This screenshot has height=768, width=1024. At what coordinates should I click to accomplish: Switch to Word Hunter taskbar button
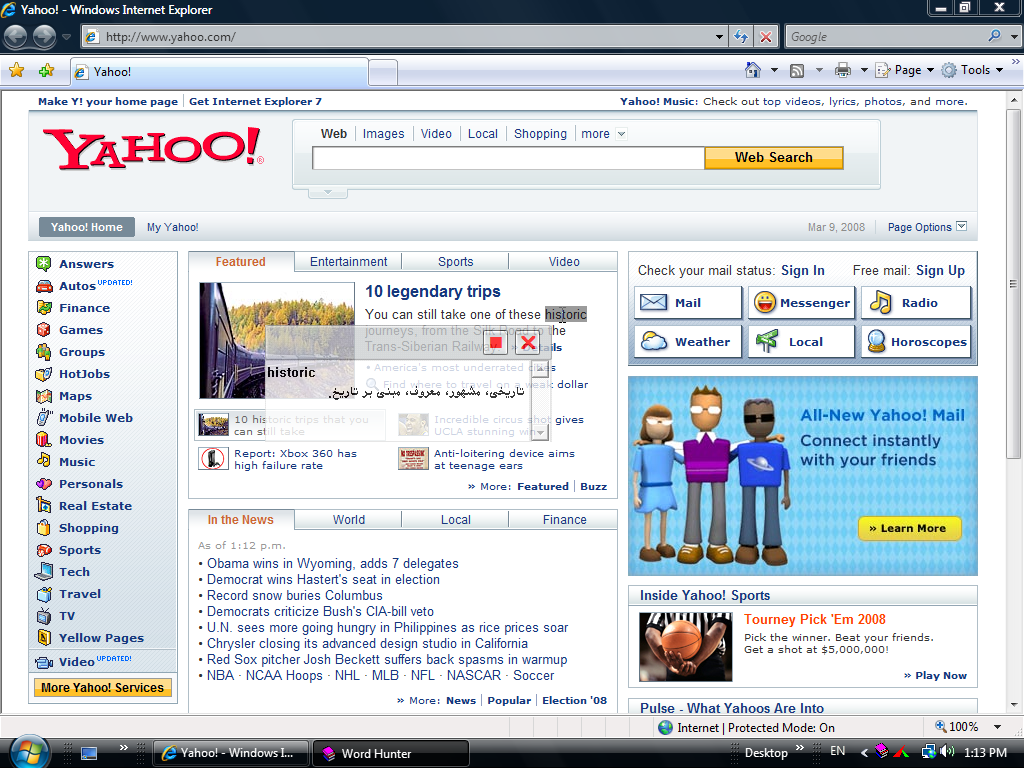(x=391, y=753)
